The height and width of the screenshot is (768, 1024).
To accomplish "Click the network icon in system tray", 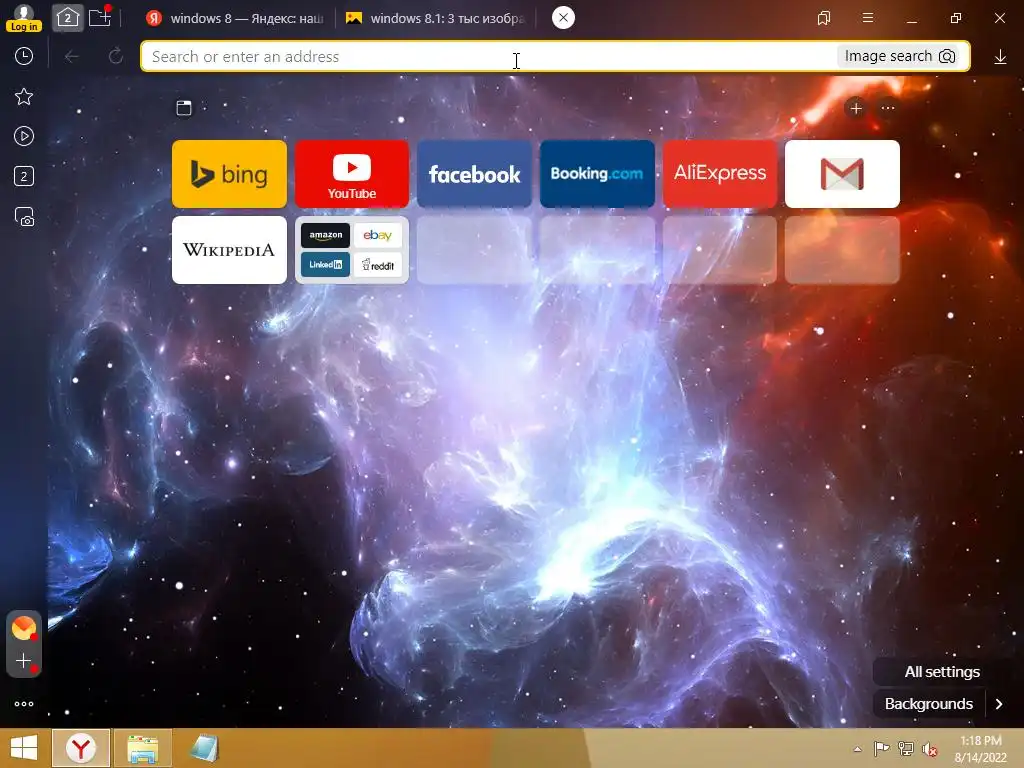I will click(x=906, y=749).
